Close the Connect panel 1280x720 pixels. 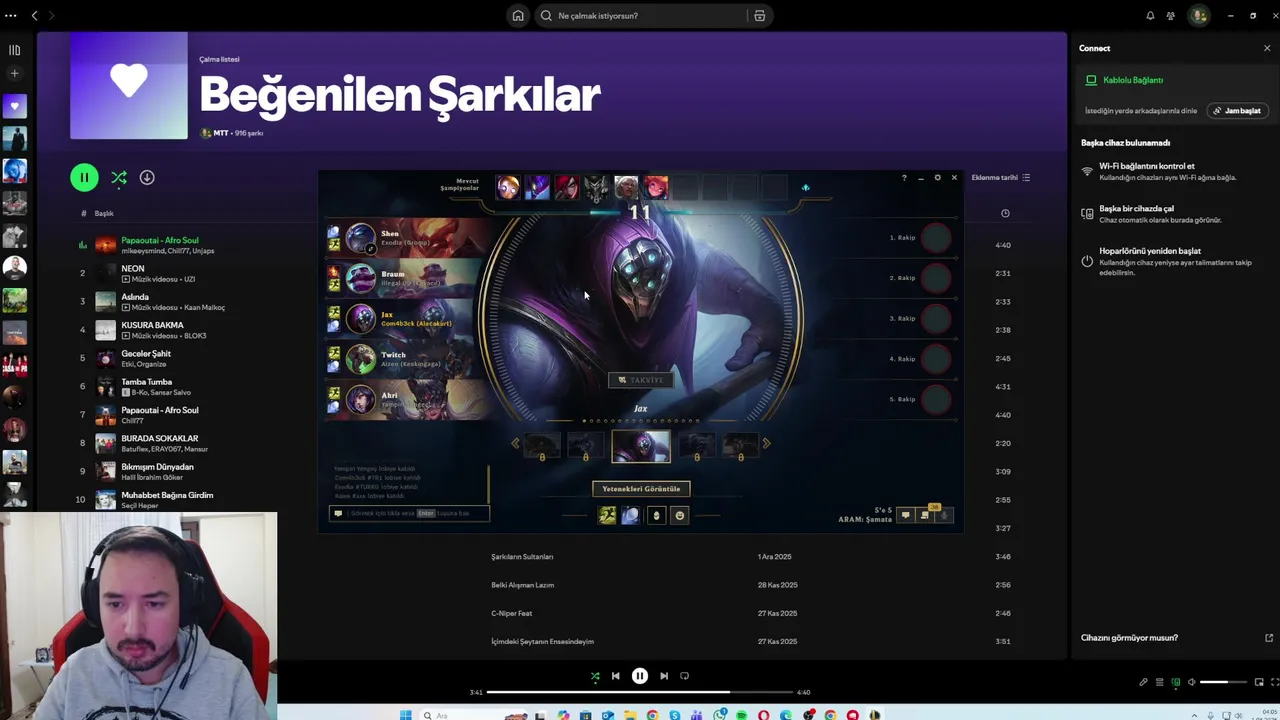1267,48
